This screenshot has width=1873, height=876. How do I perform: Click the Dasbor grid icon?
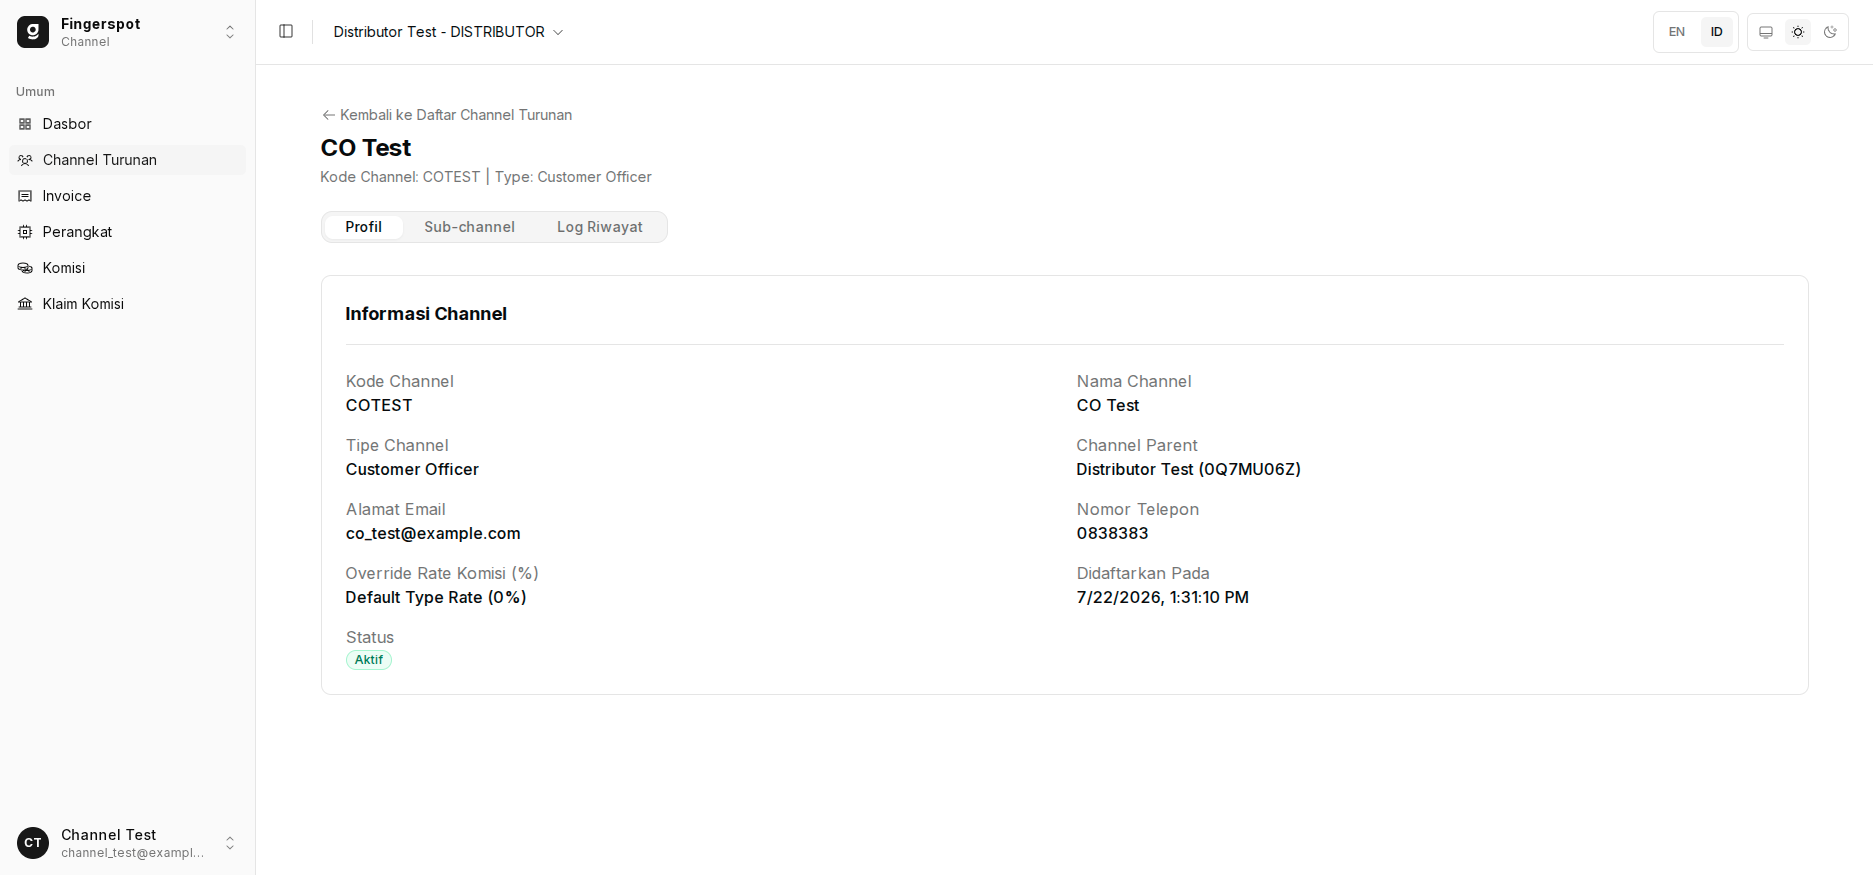tap(25, 124)
